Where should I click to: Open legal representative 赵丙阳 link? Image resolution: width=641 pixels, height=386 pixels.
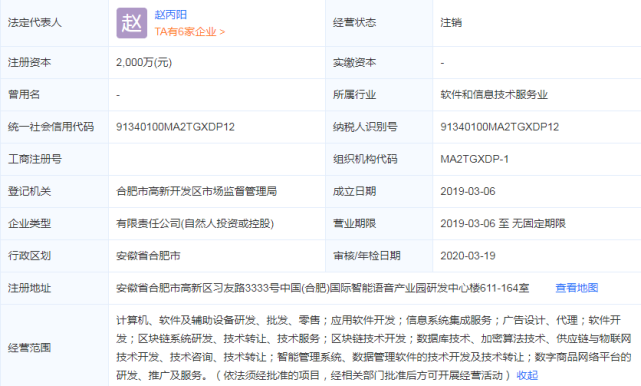170,15
